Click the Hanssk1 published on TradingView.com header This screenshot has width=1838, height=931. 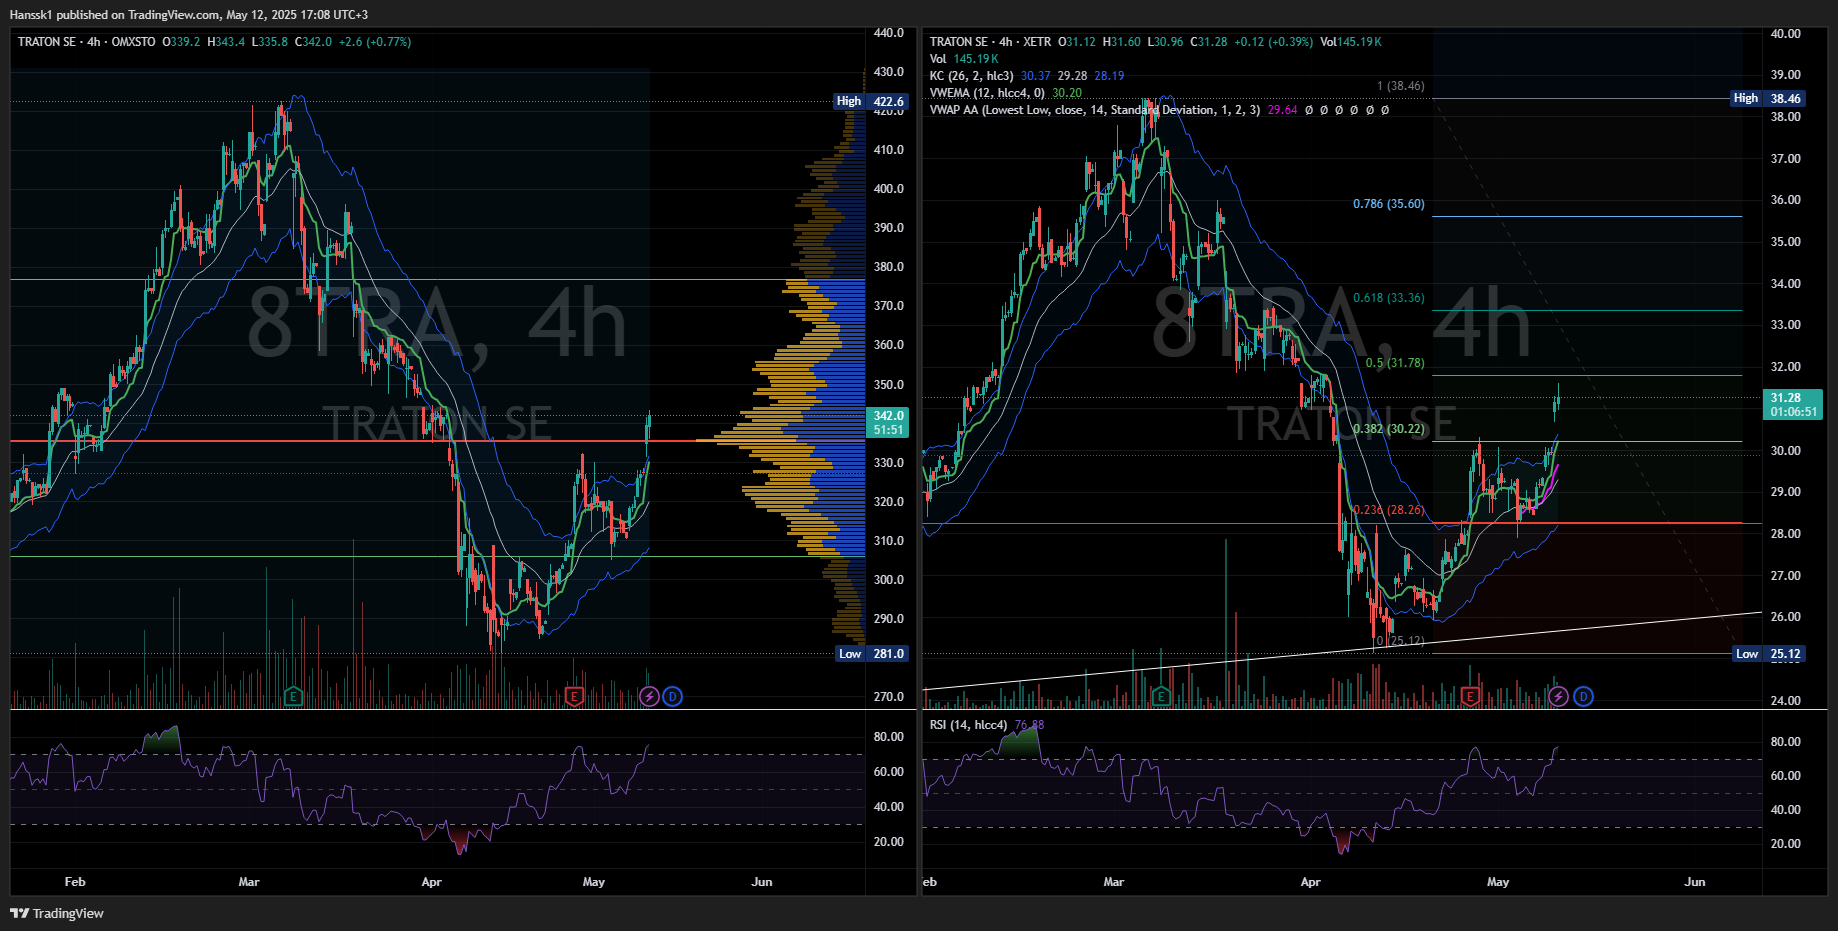point(188,15)
